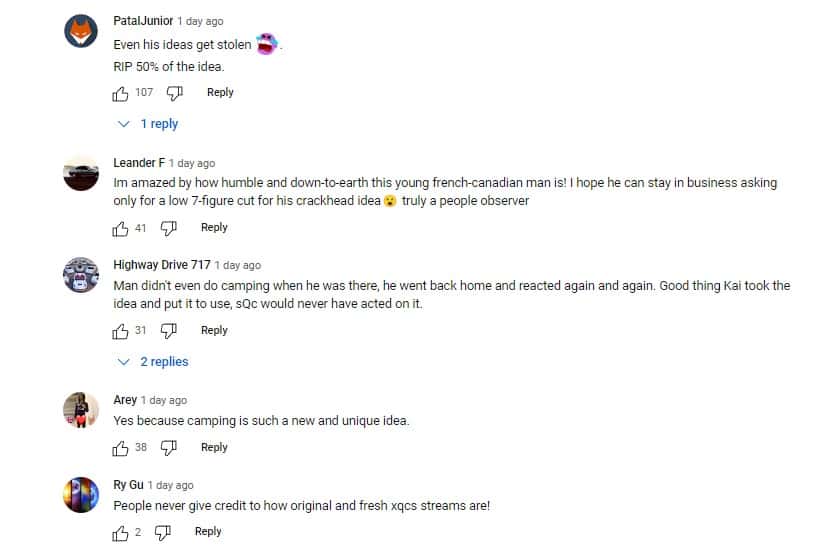Reply to Leander F's comment

(x=214, y=228)
